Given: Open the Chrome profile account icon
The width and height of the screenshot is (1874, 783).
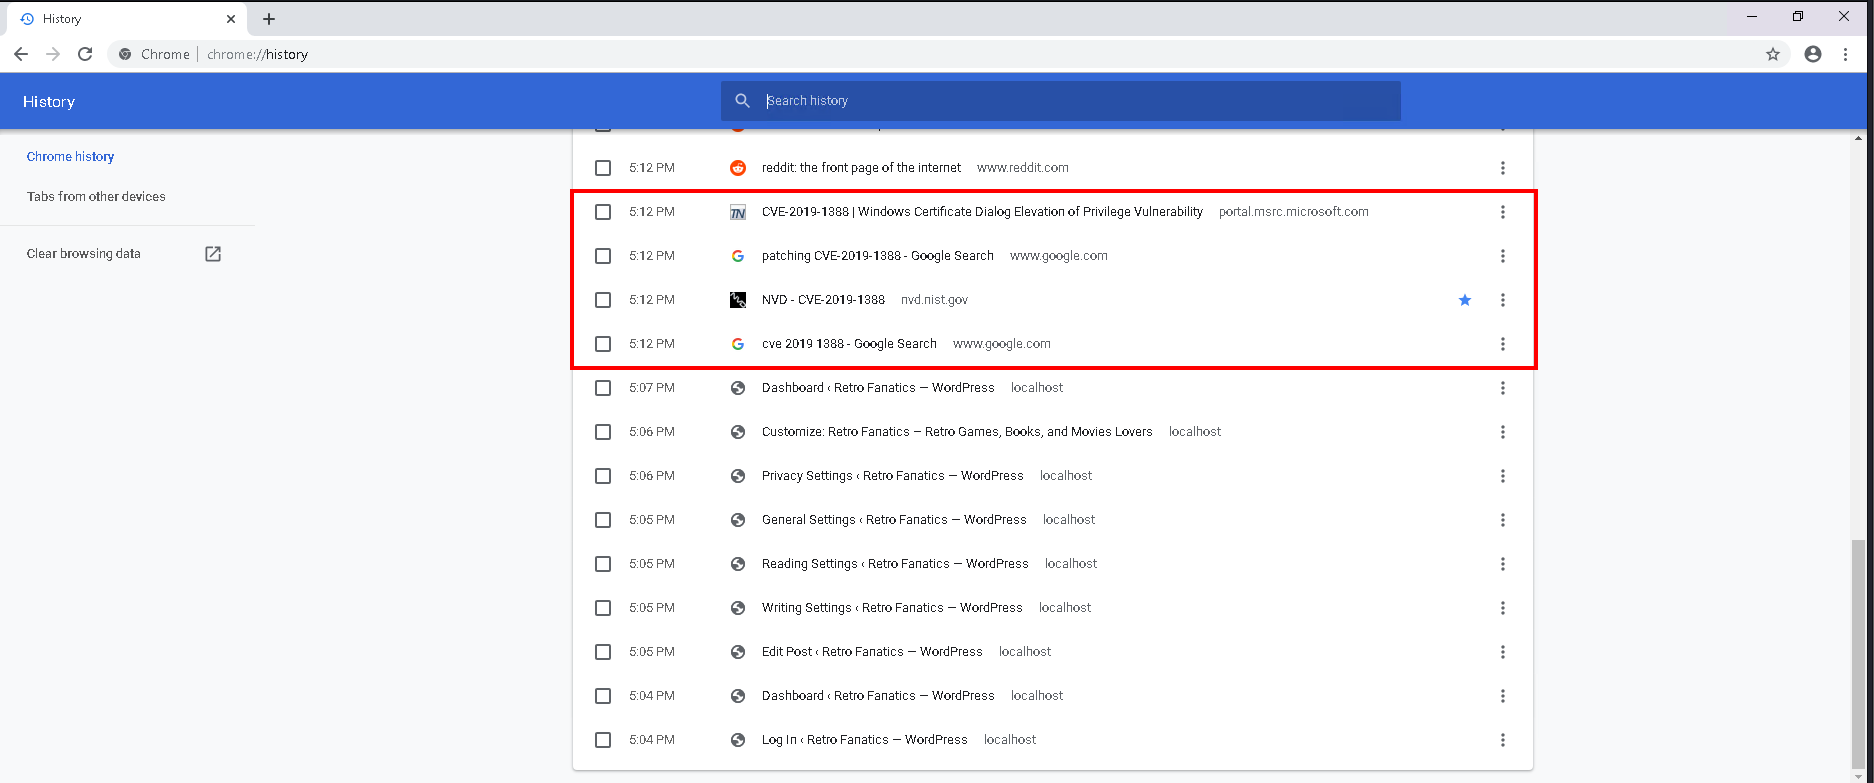Looking at the screenshot, I should point(1812,54).
